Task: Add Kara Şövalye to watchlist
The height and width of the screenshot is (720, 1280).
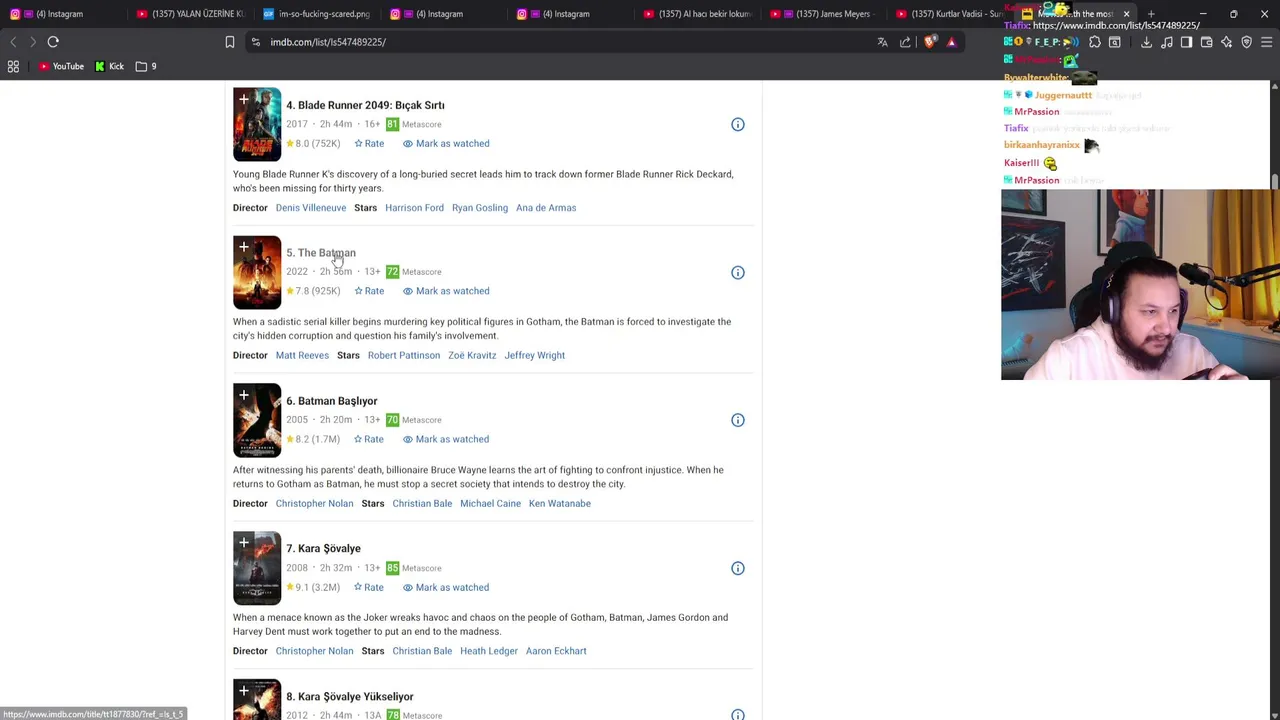Action: pos(243,543)
